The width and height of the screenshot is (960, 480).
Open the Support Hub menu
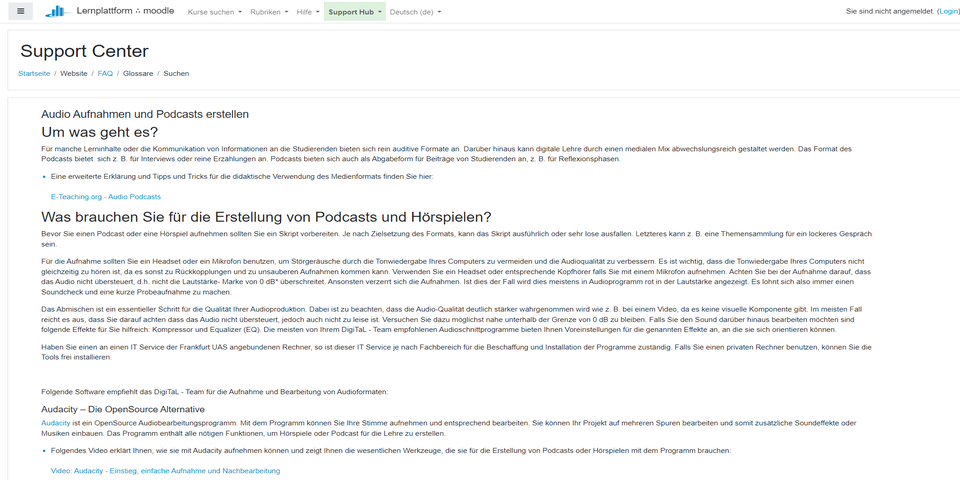pyautogui.click(x=354, y=12)
